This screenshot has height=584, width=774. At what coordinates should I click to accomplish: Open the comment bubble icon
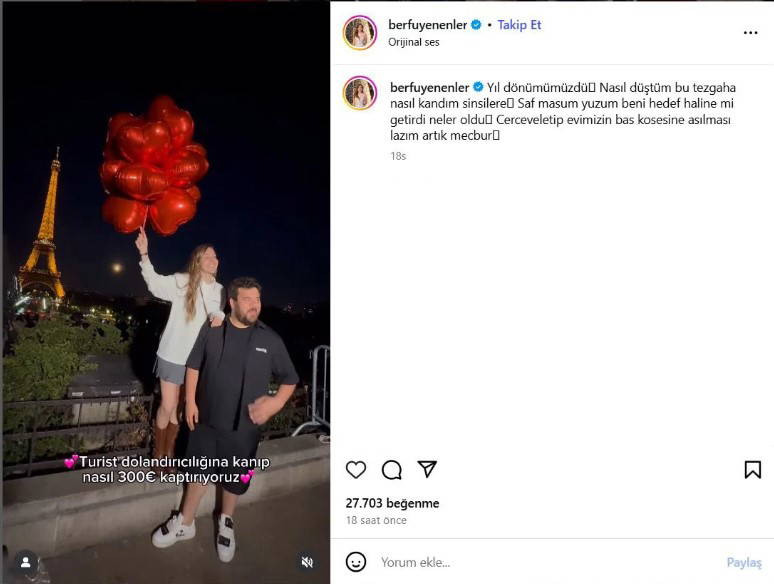point(391,469)
